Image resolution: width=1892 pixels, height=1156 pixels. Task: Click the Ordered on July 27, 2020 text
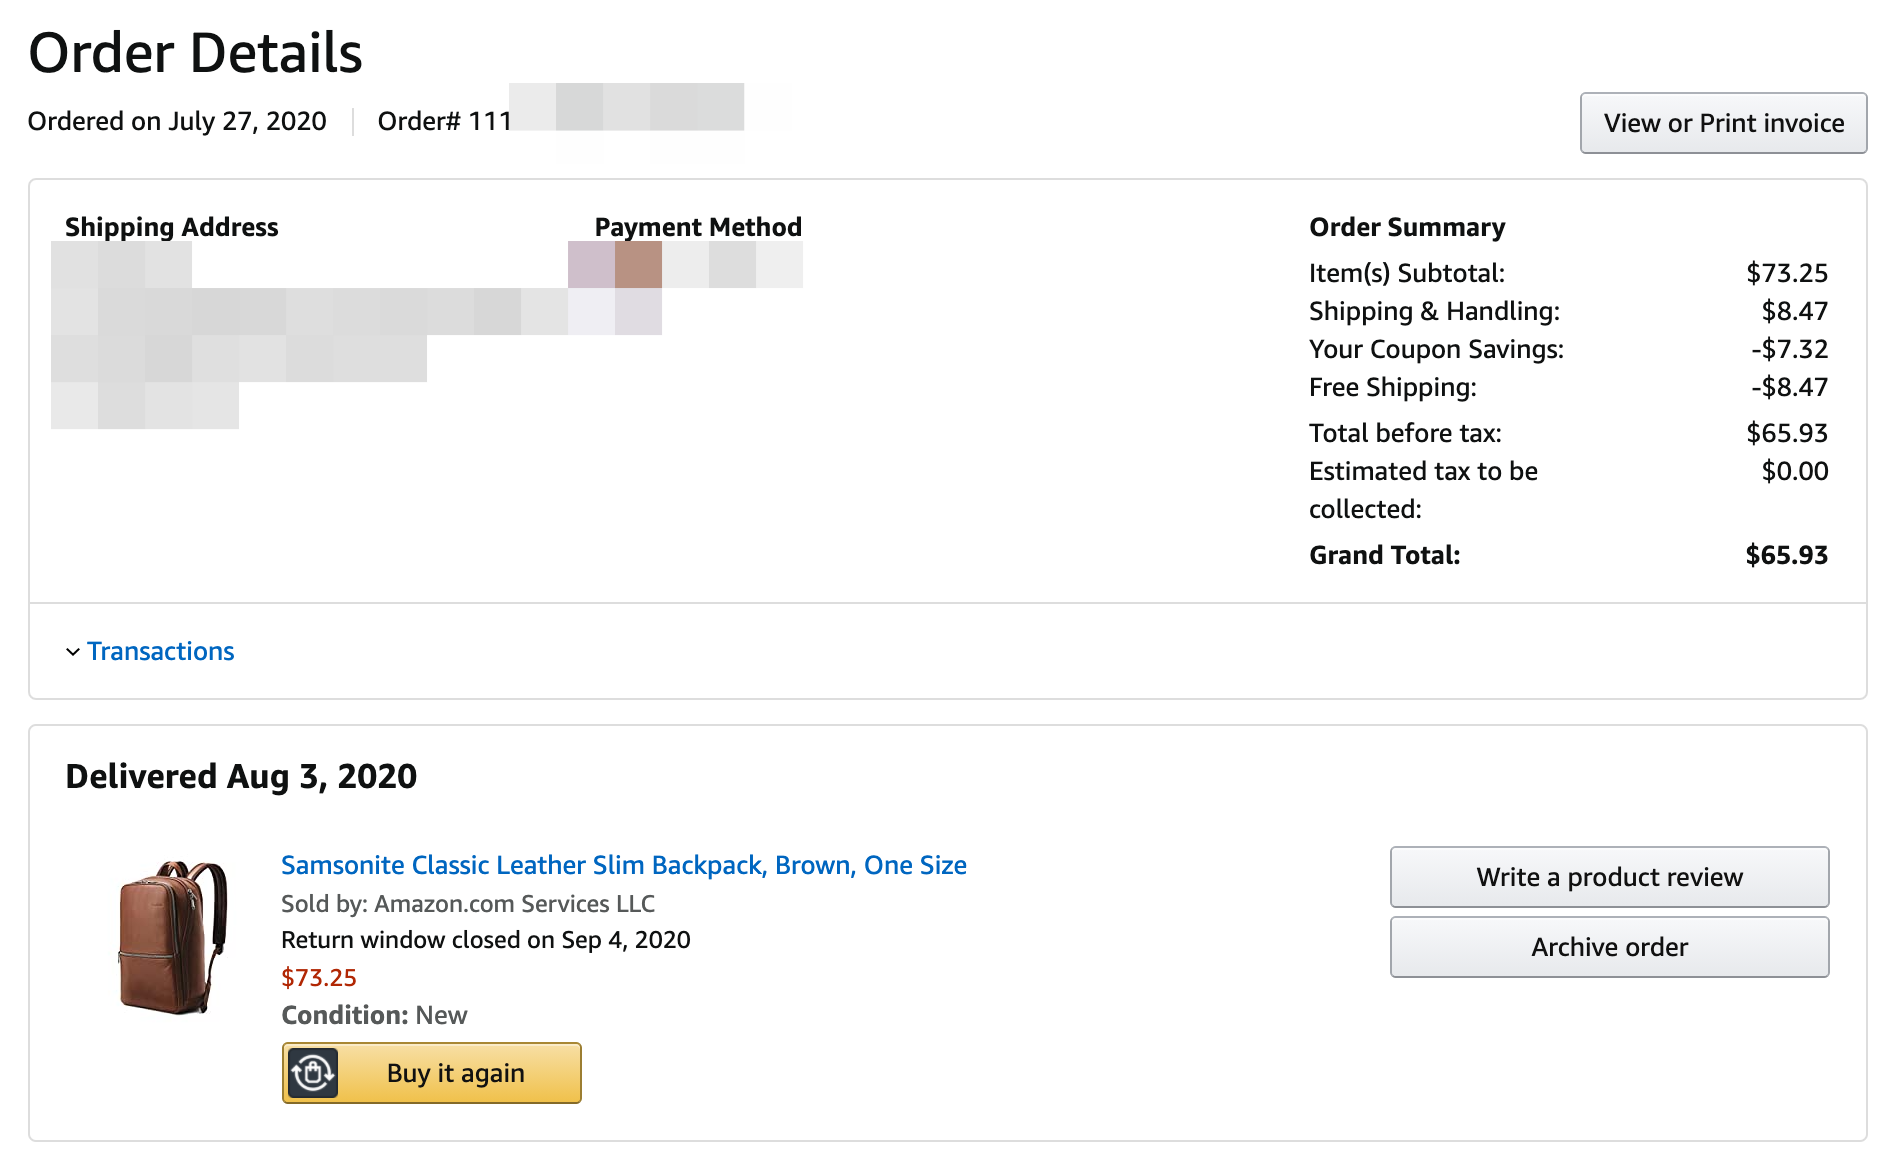(x=177, y=121)
